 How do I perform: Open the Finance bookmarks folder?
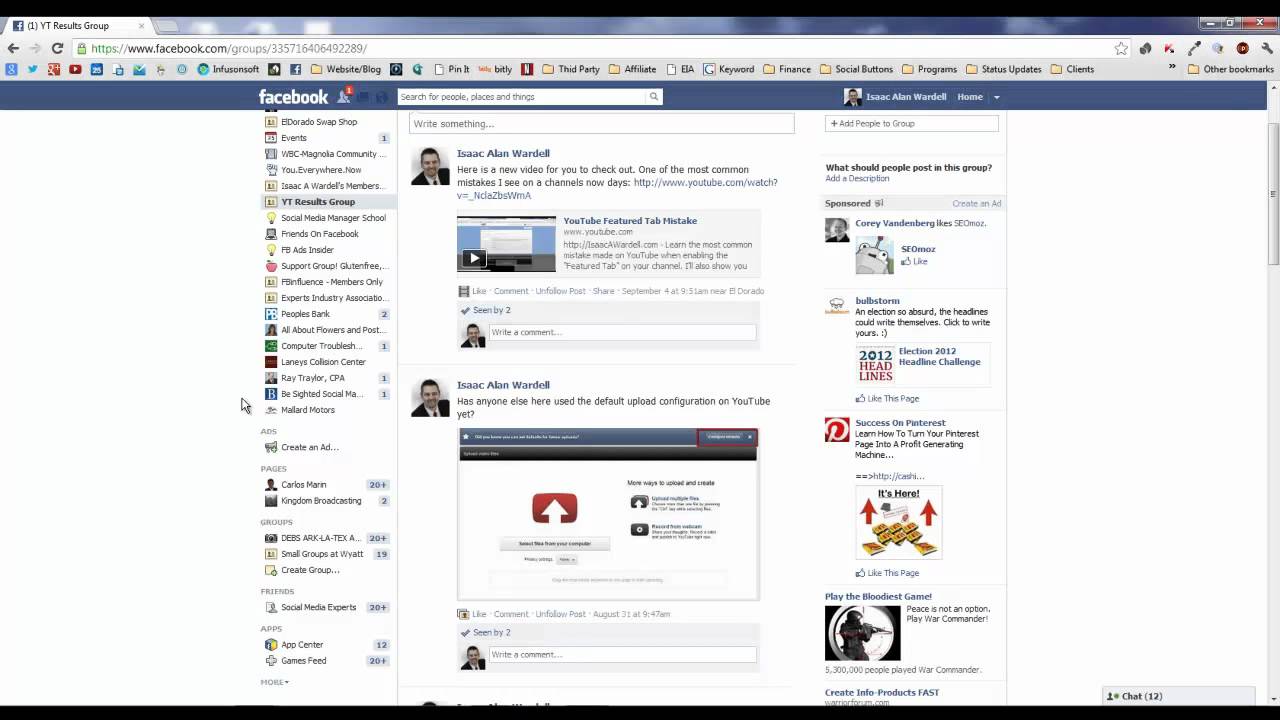click(786, 69)
